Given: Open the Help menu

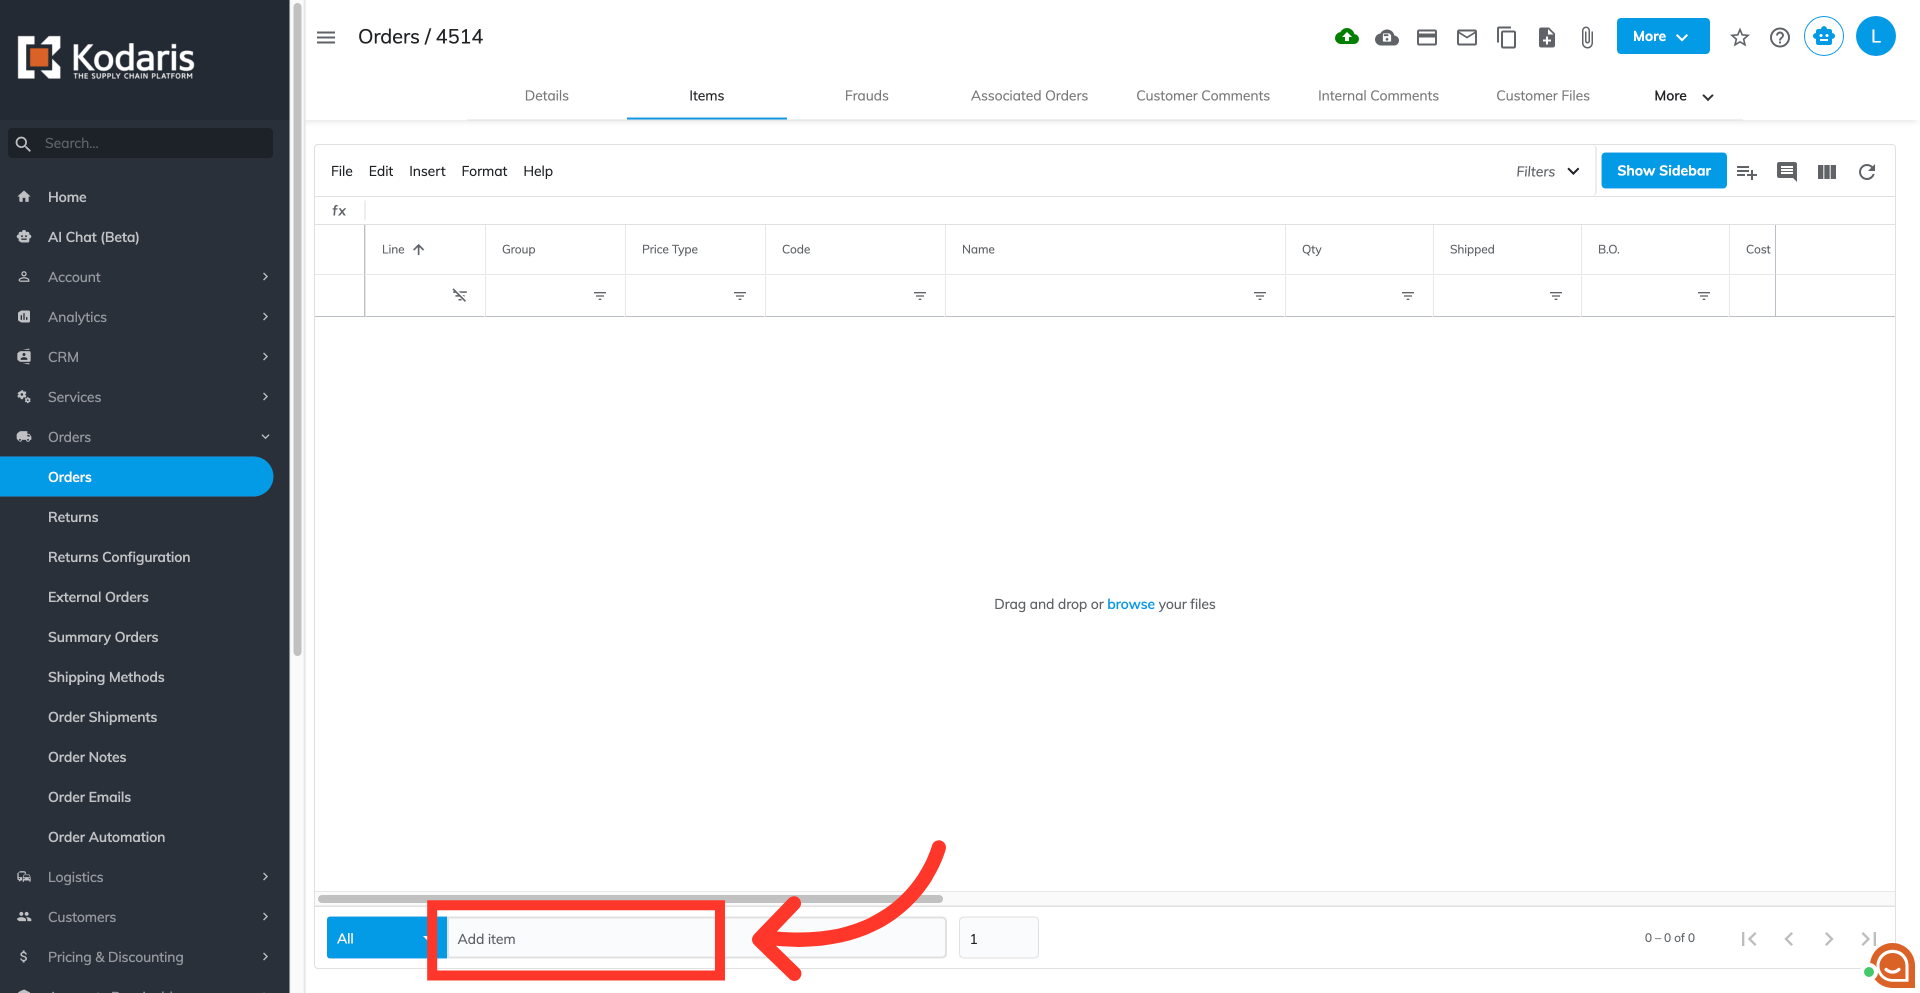Looking at the screenshot, I should coord(538,171).
